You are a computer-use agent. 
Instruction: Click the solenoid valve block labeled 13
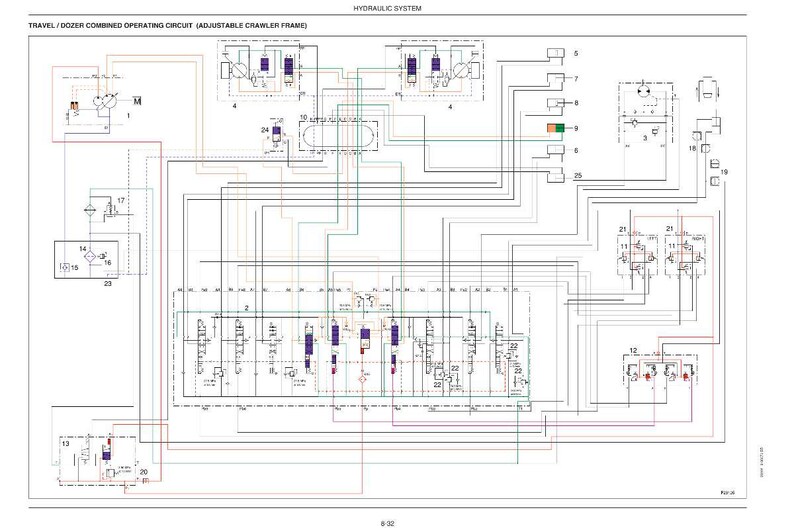pyautogui.click(x=98, y=461)
